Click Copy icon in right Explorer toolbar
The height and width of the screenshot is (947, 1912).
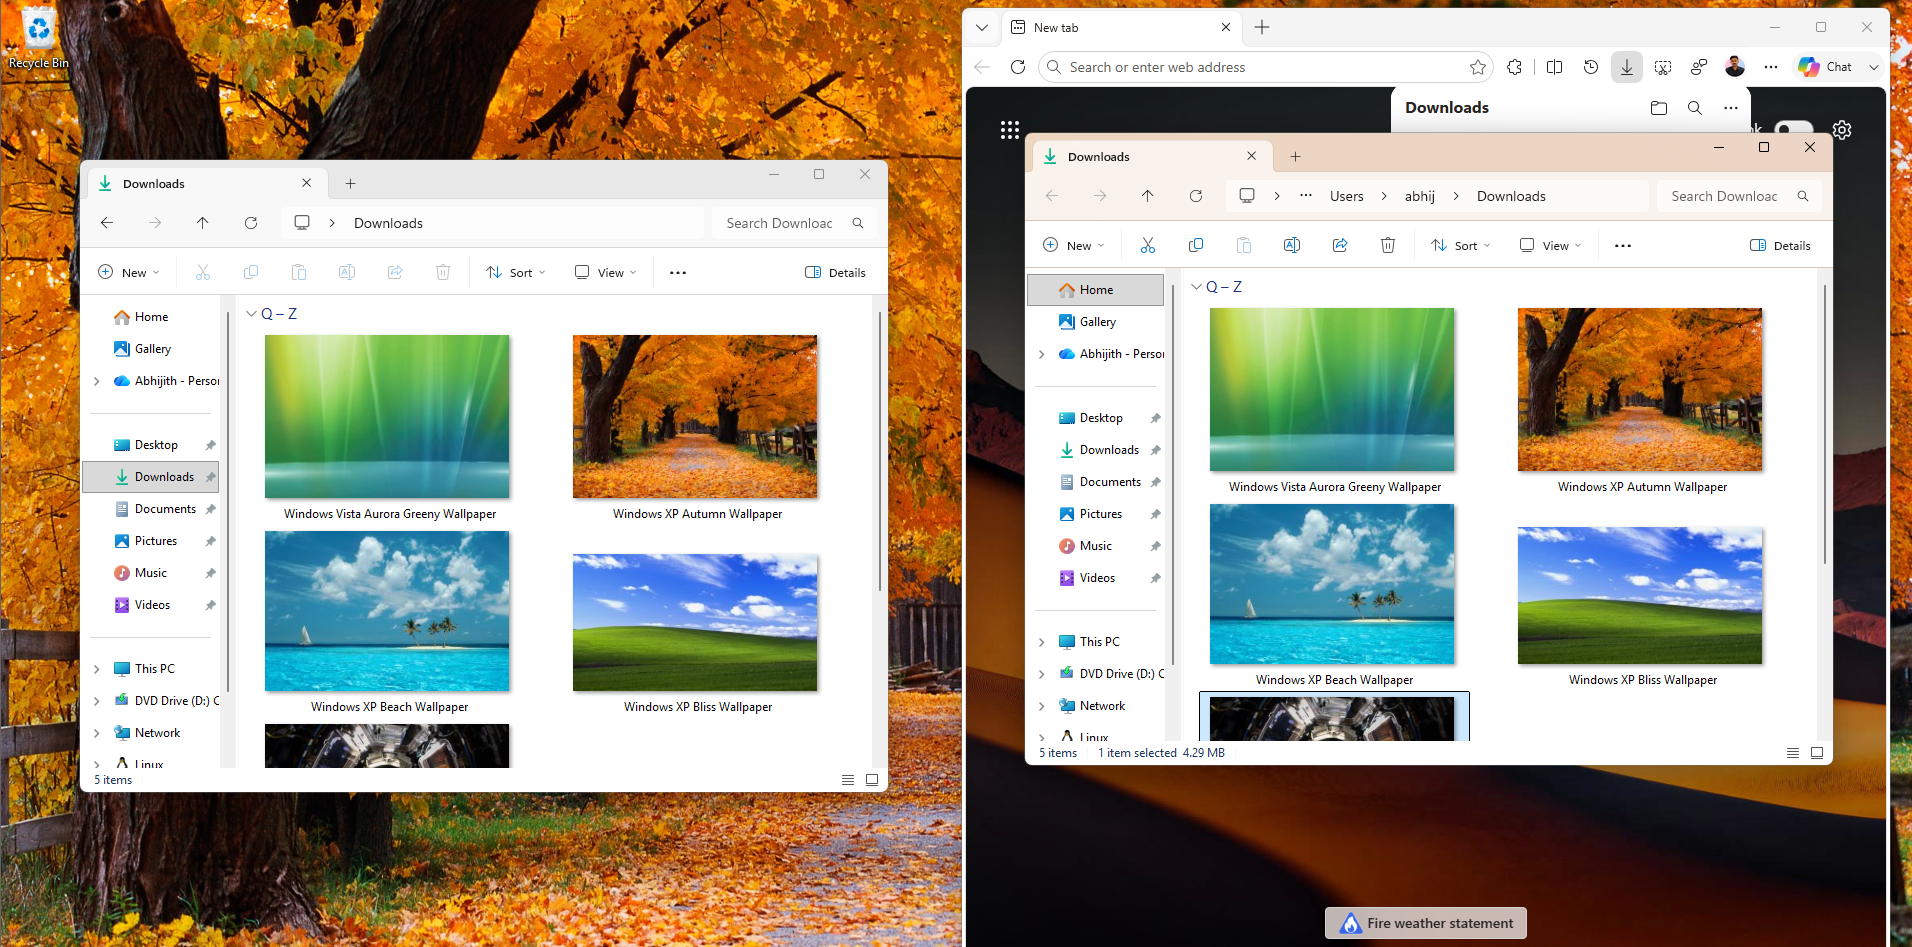pyautogui.click(x=1196, y=245)
